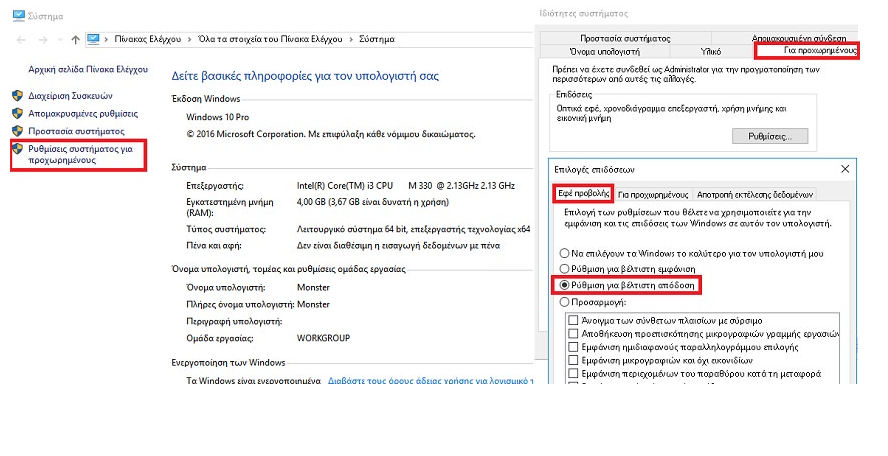Switch to the Υλικό tab
888x456 pixels.
tap(712, 50)
